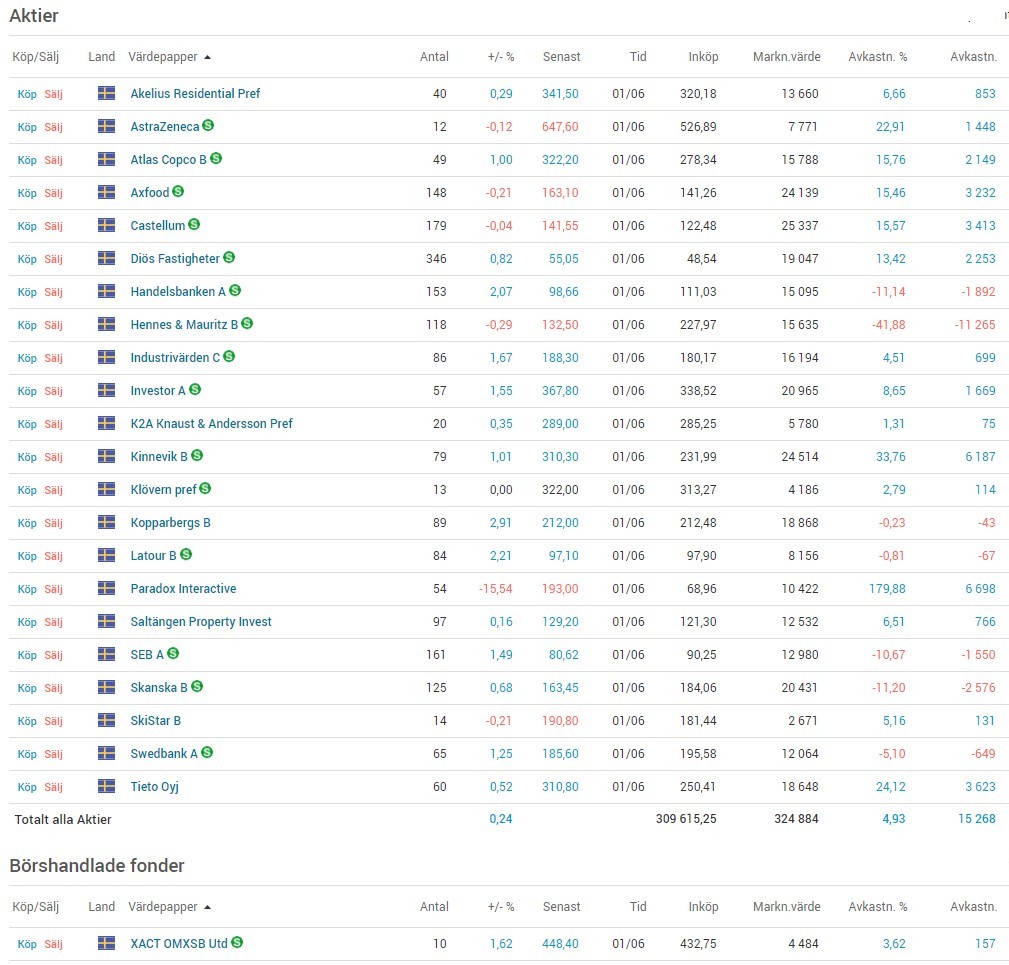Image resolution: width=1009 pixels, height=965 pixels.
Task: Click the green S badge next to Kinnevik B
Action: [197, 456]
